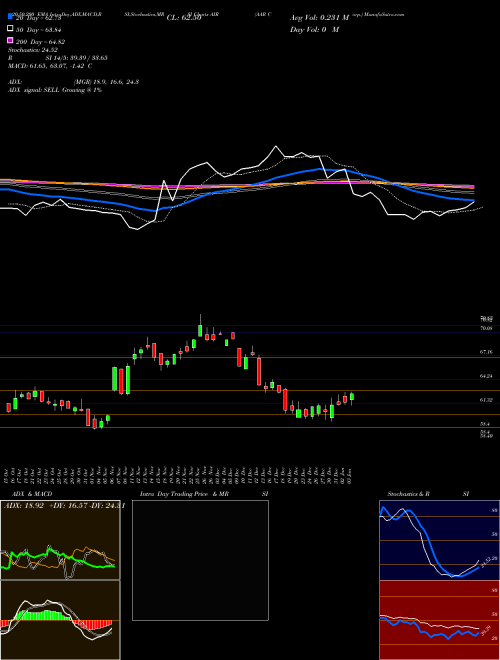Open the empty intraday trading price panel
500x660 pixels.
(200, 560)
